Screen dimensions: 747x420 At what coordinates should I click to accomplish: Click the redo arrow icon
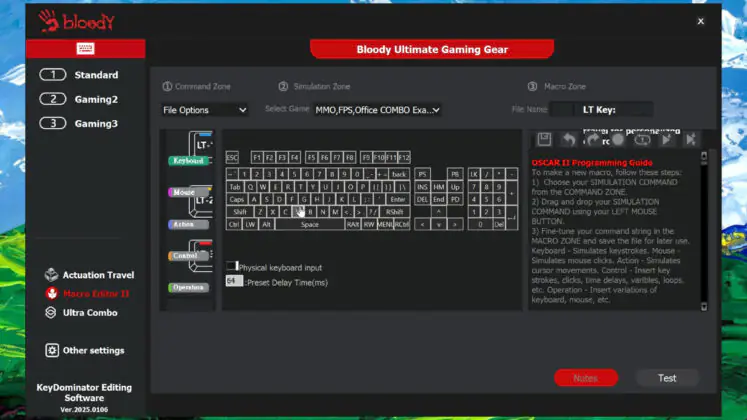click(592, 140)
